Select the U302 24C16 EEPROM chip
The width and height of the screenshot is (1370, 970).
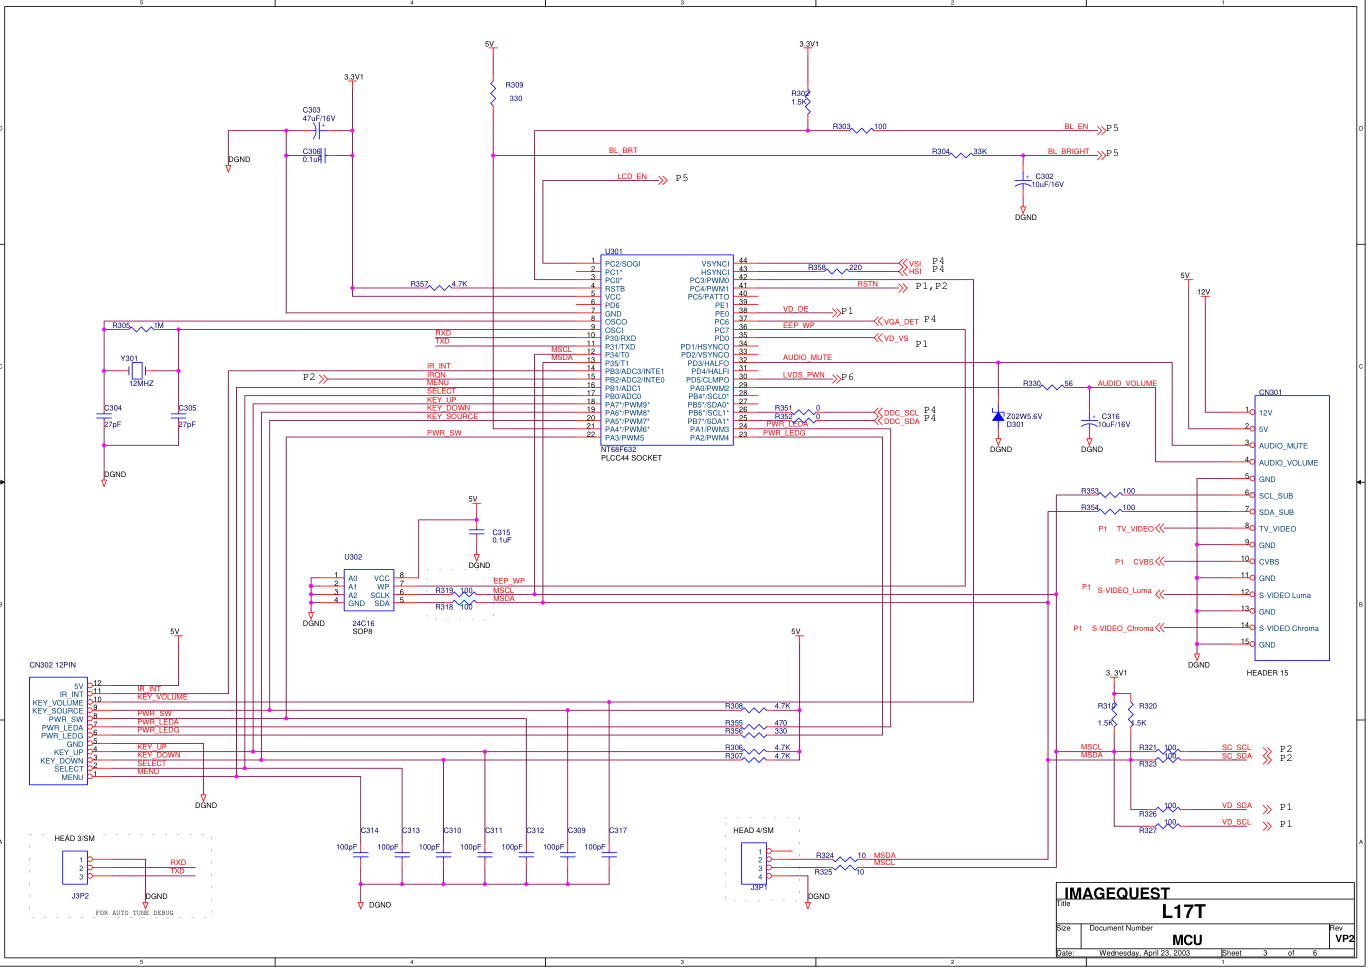tap(368, 591)
